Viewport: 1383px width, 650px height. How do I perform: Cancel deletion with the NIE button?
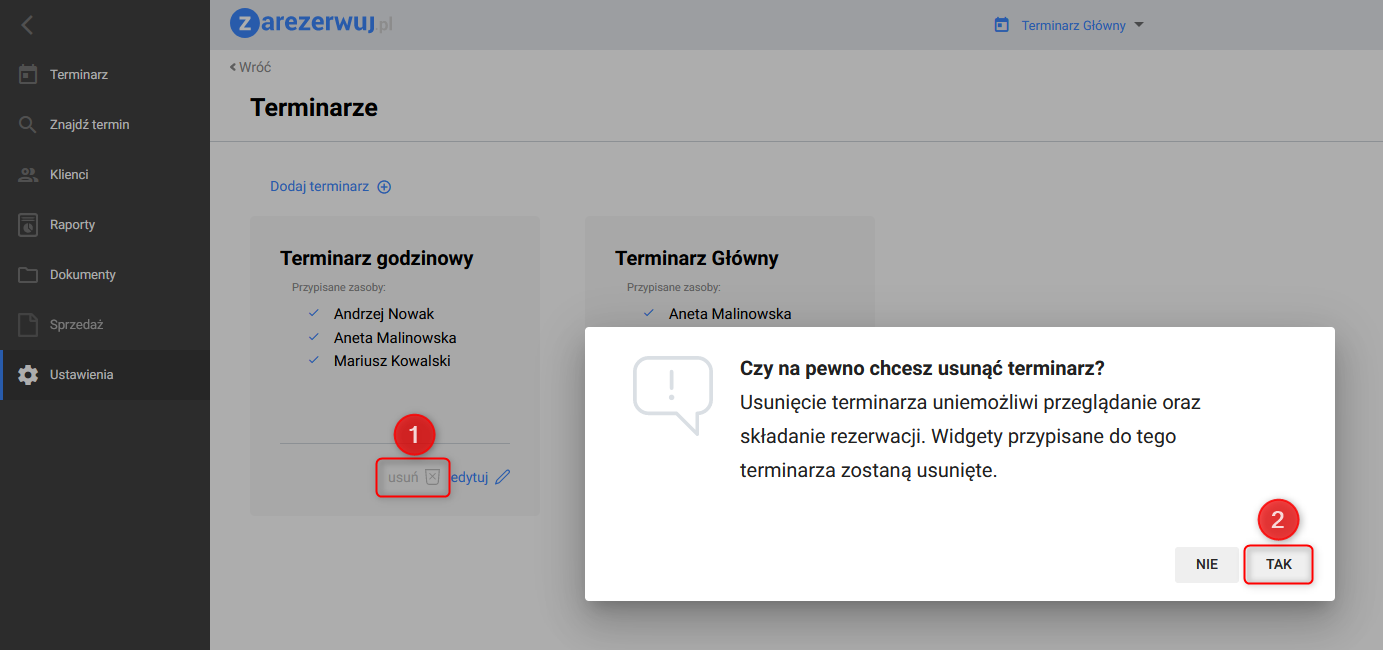tap(1206, 564)
